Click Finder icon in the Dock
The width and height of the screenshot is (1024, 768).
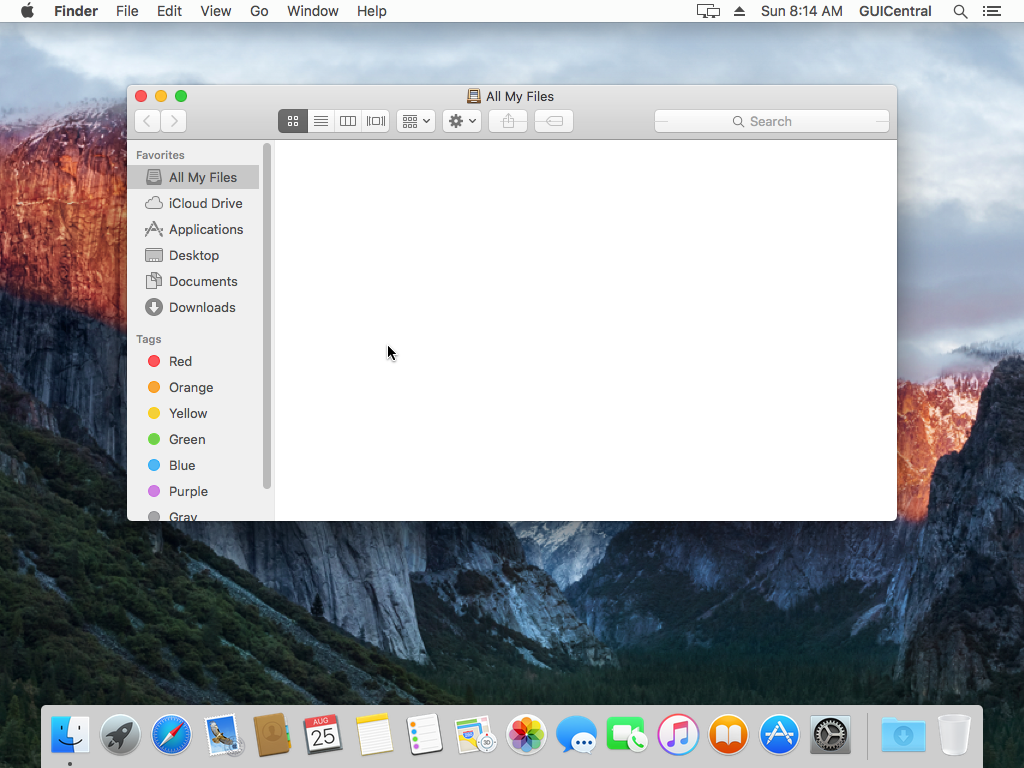70,735
